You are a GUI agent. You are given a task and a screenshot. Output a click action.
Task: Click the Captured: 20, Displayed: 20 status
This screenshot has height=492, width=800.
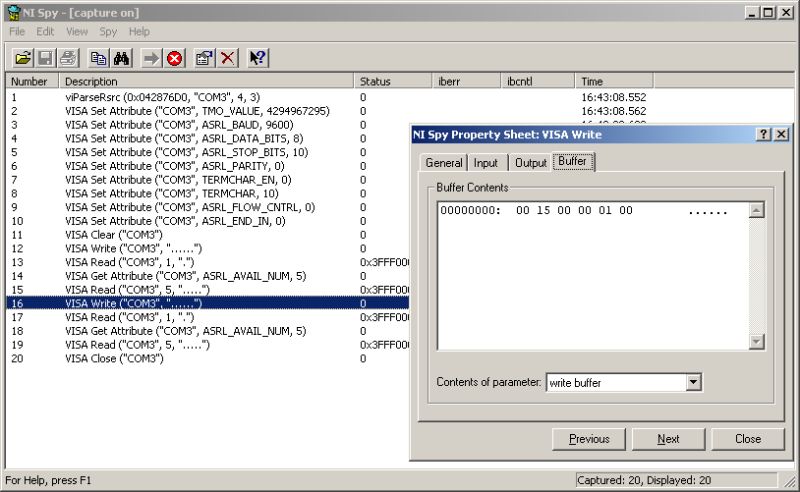click(x=644, y=480)
